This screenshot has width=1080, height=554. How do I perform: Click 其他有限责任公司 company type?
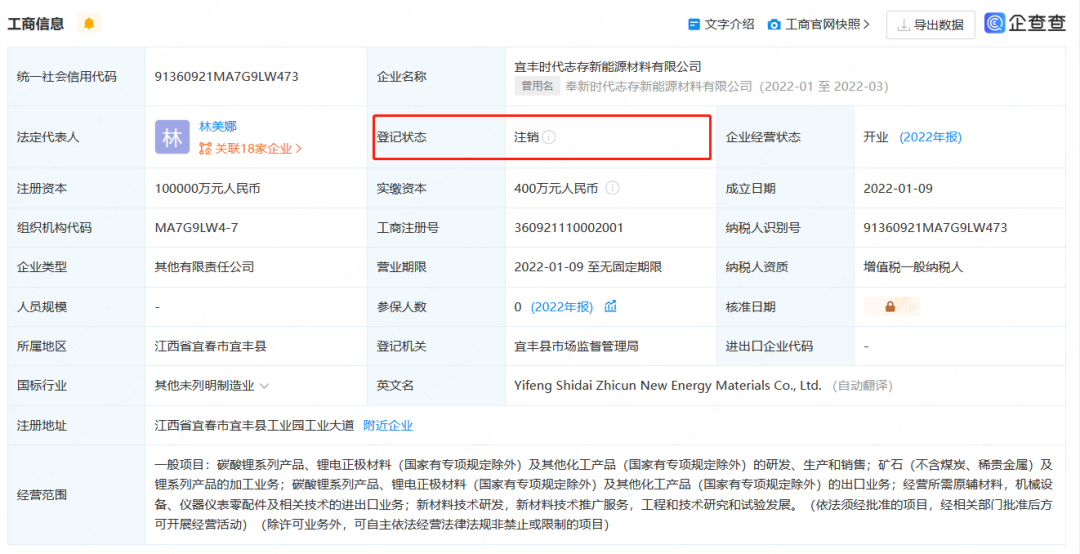tap(205, 267)
